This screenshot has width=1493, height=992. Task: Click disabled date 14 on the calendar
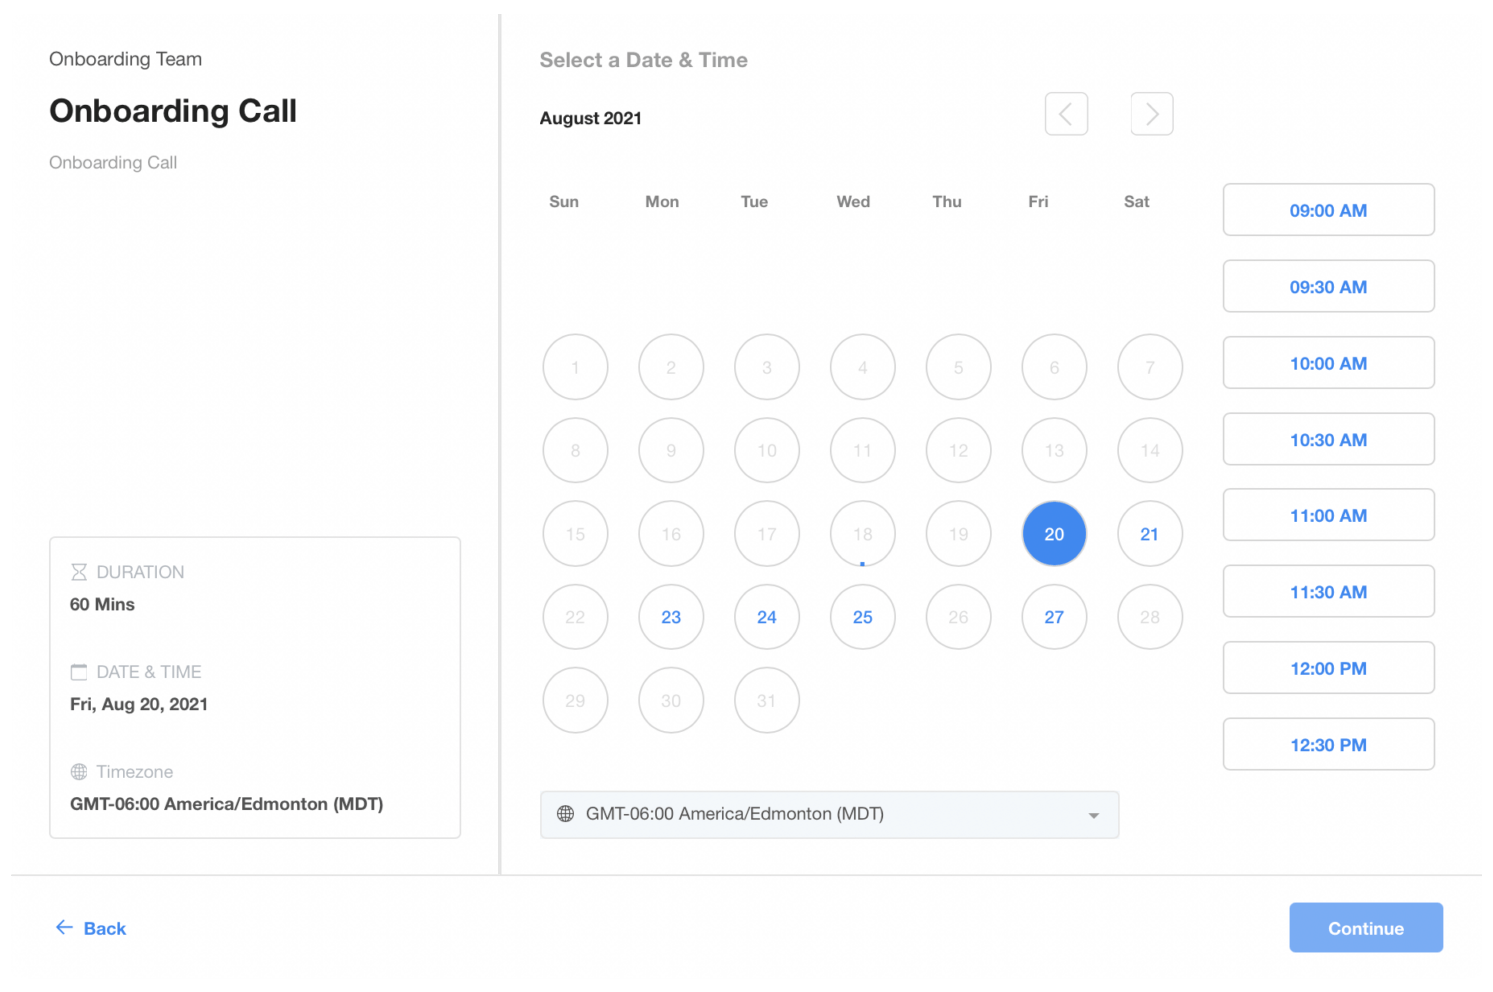click(1150, 451)
